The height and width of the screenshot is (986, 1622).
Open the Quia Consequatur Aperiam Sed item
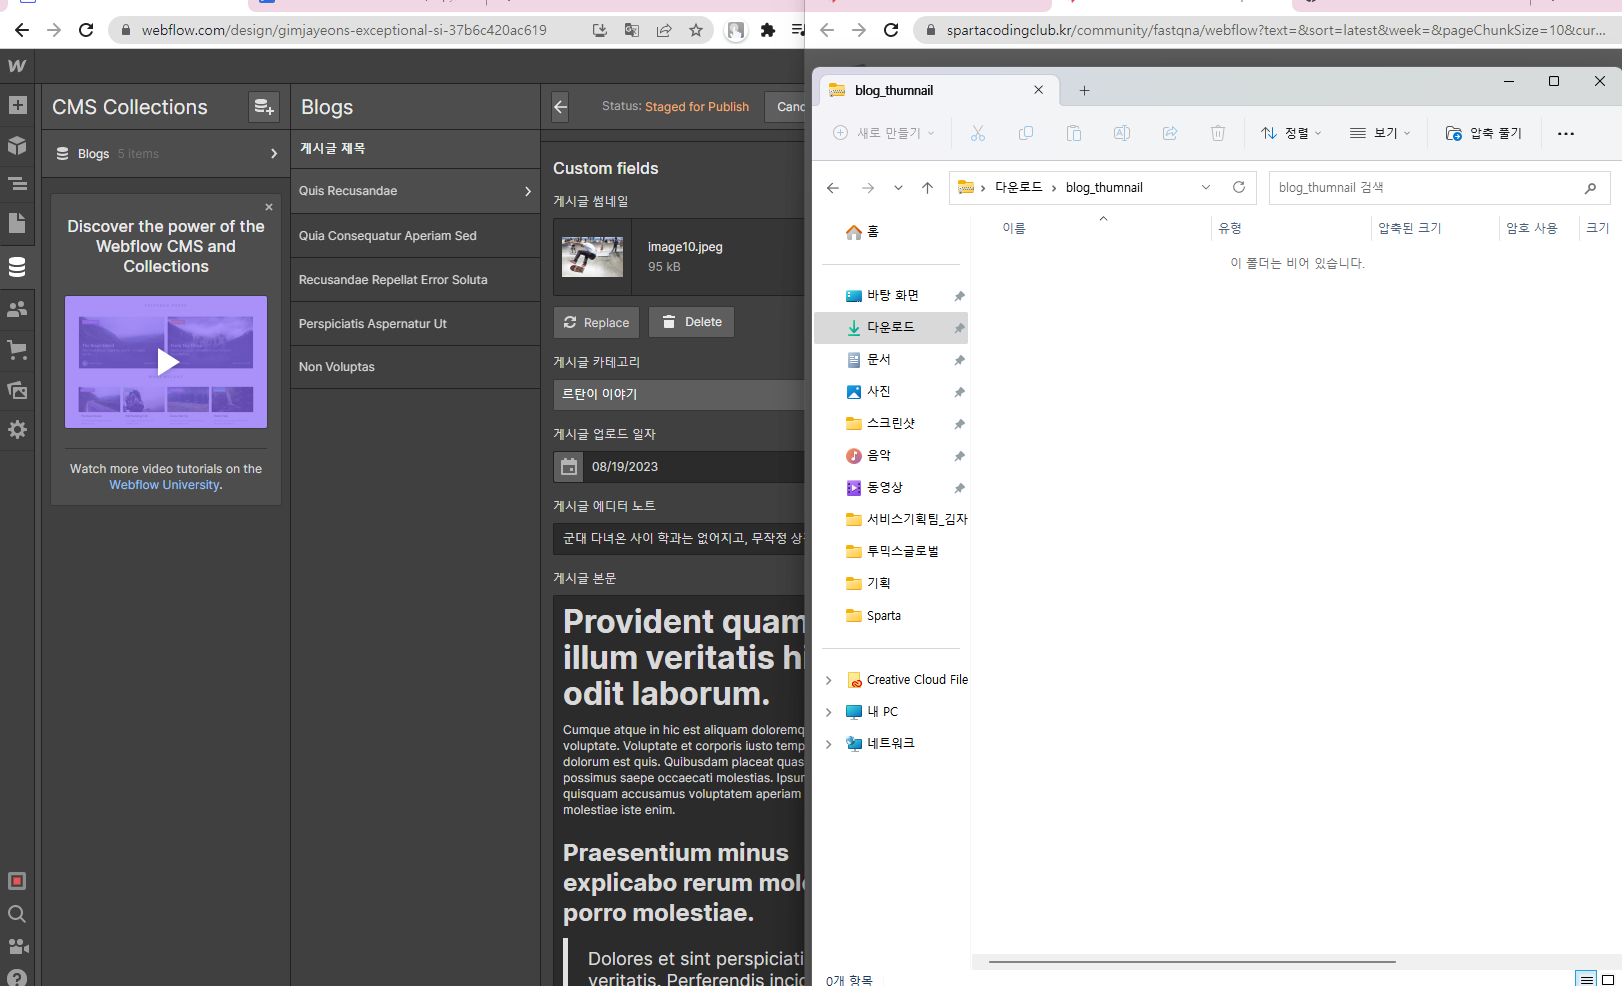pos(415,236)
